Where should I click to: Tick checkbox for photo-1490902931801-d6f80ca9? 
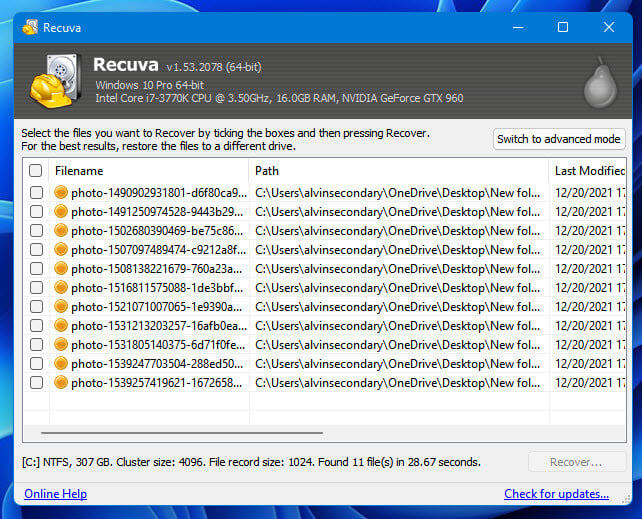point(36,192)
